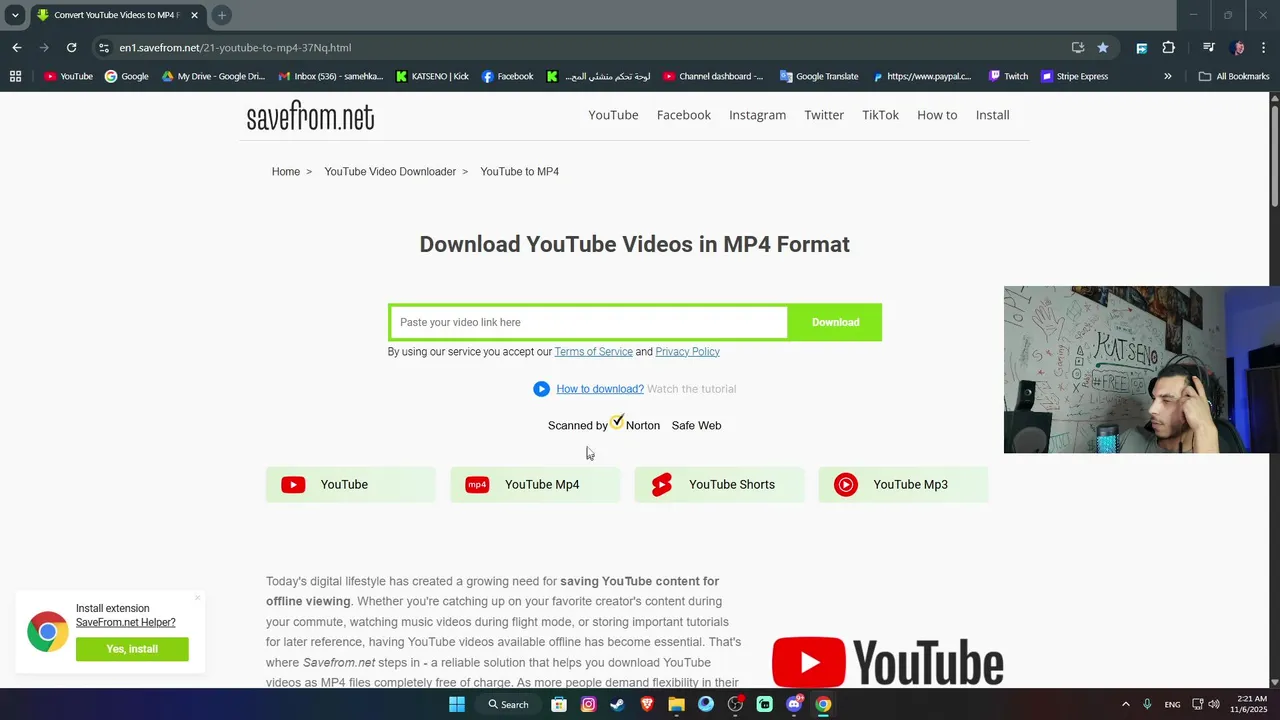Viewport: 1280px width, 720px height.
Task: Open the Chrome three-dot menu
Action: 1265,47
